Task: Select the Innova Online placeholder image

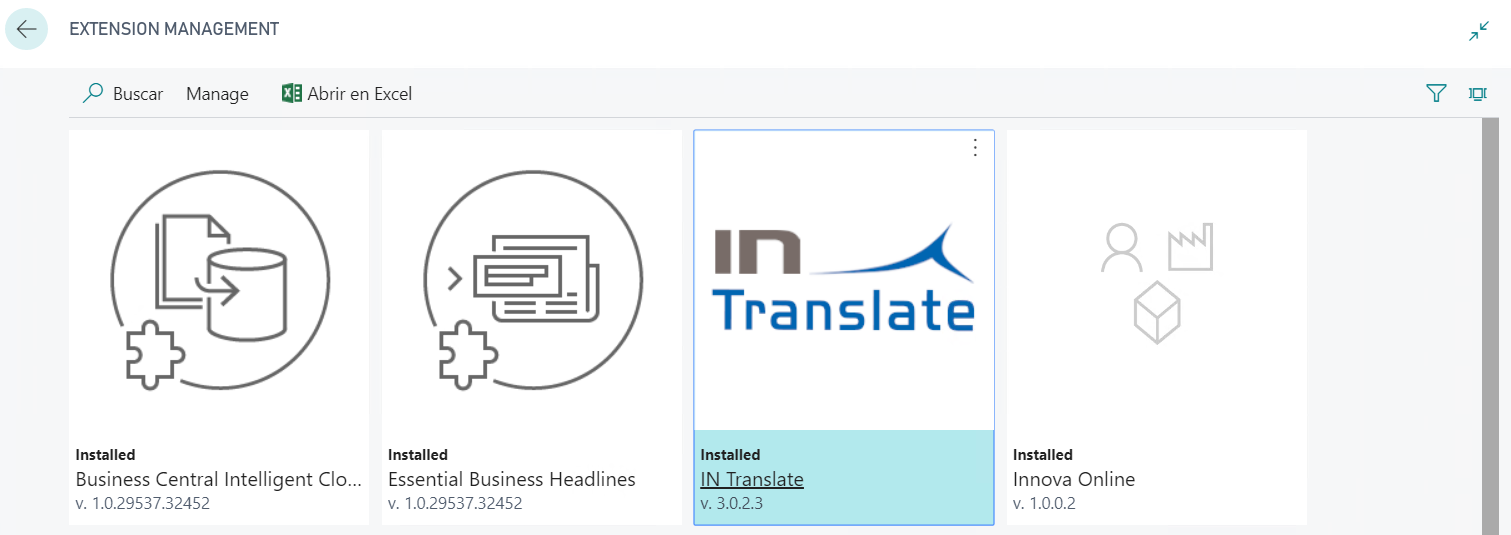Action: click(1156, 284)
